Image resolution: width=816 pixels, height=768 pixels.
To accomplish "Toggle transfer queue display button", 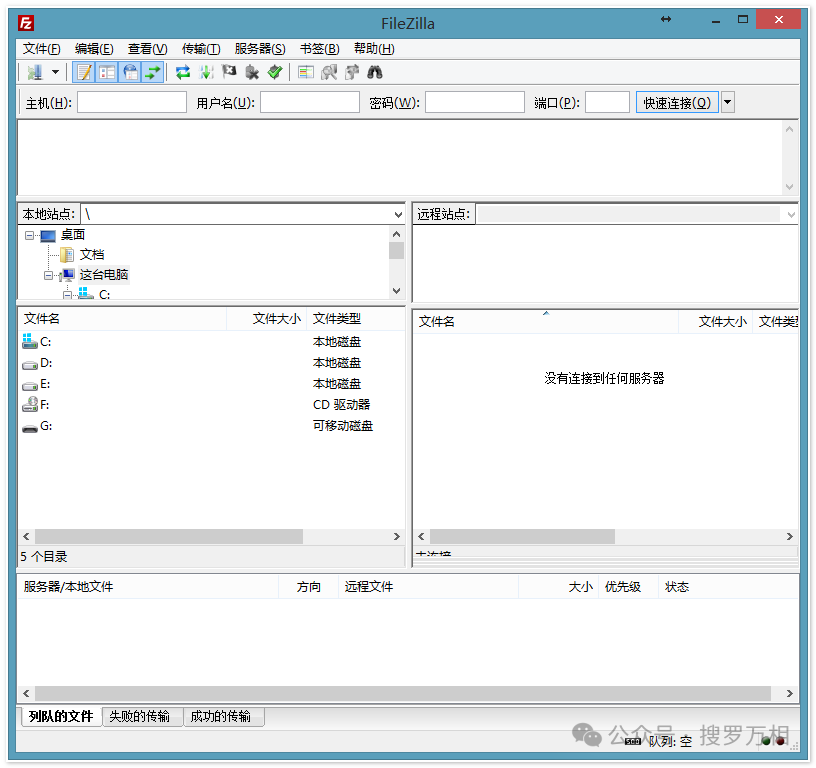I will [152, 72].
